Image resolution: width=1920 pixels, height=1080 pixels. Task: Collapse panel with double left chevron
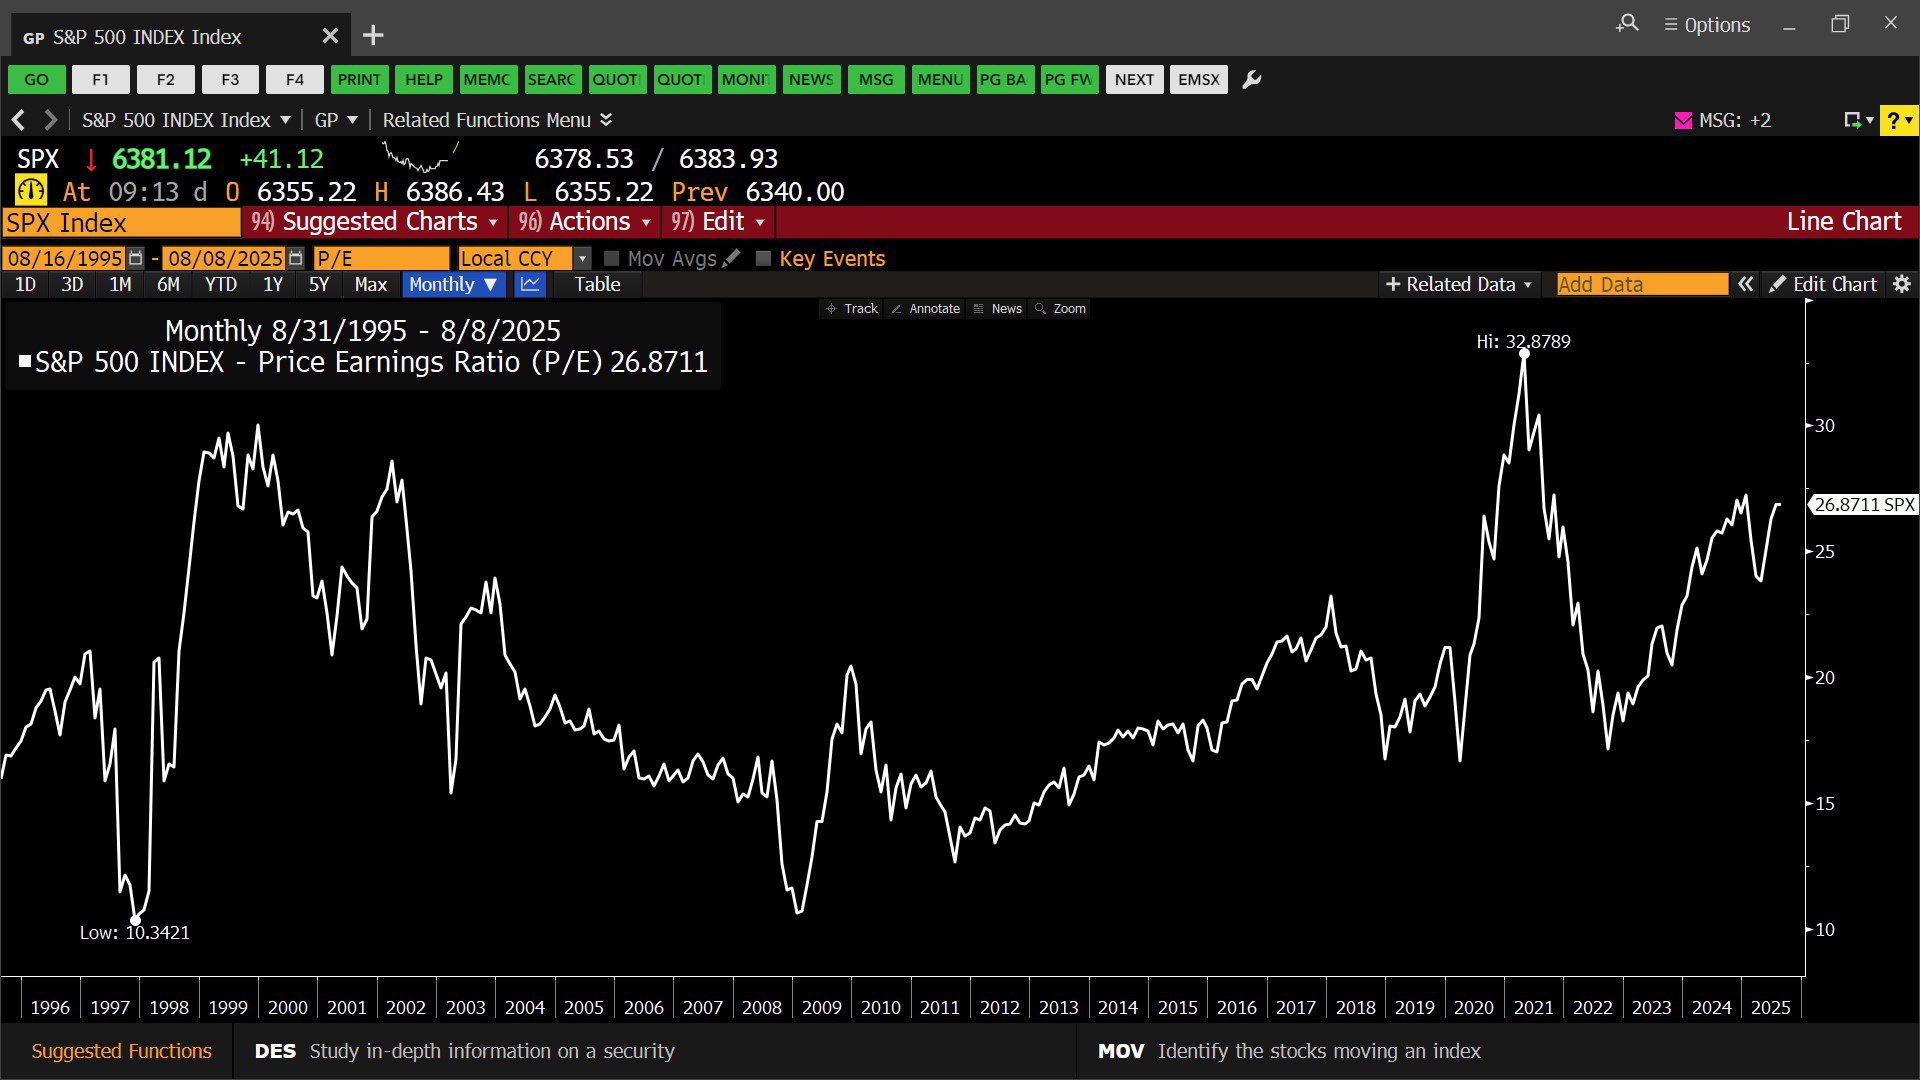(x=1745, y=284)
